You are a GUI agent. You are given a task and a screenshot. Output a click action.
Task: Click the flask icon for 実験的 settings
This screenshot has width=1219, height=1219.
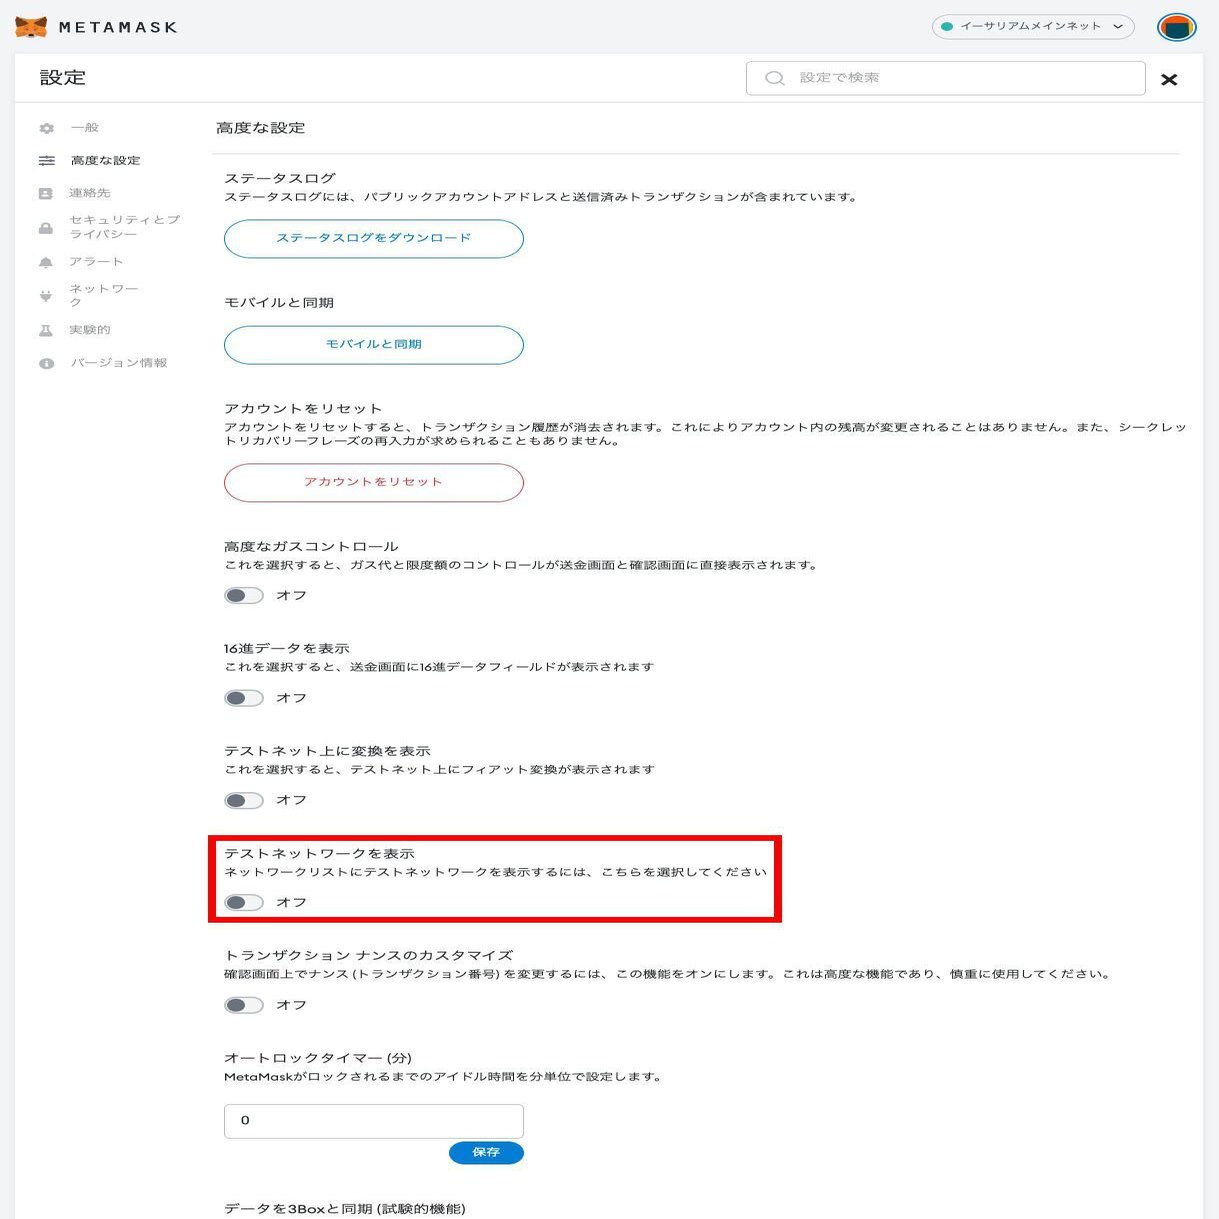pyautogui.click(x=46, y=329)
